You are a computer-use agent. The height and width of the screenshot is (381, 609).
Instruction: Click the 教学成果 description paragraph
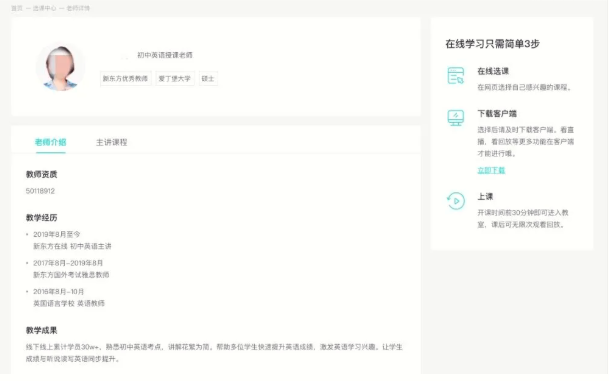(x=214, y=353)
